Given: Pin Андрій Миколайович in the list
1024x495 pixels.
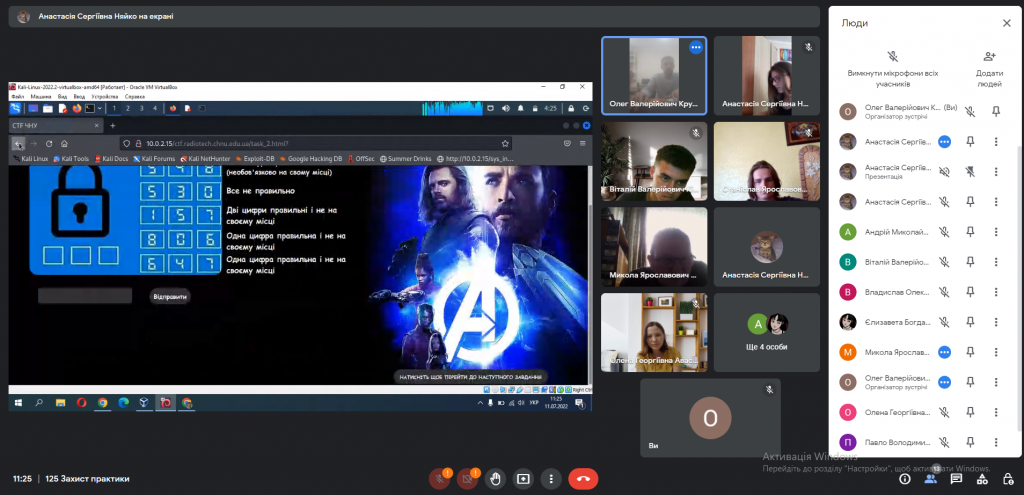Looking at the screenshot, I should tap(970, 232).
